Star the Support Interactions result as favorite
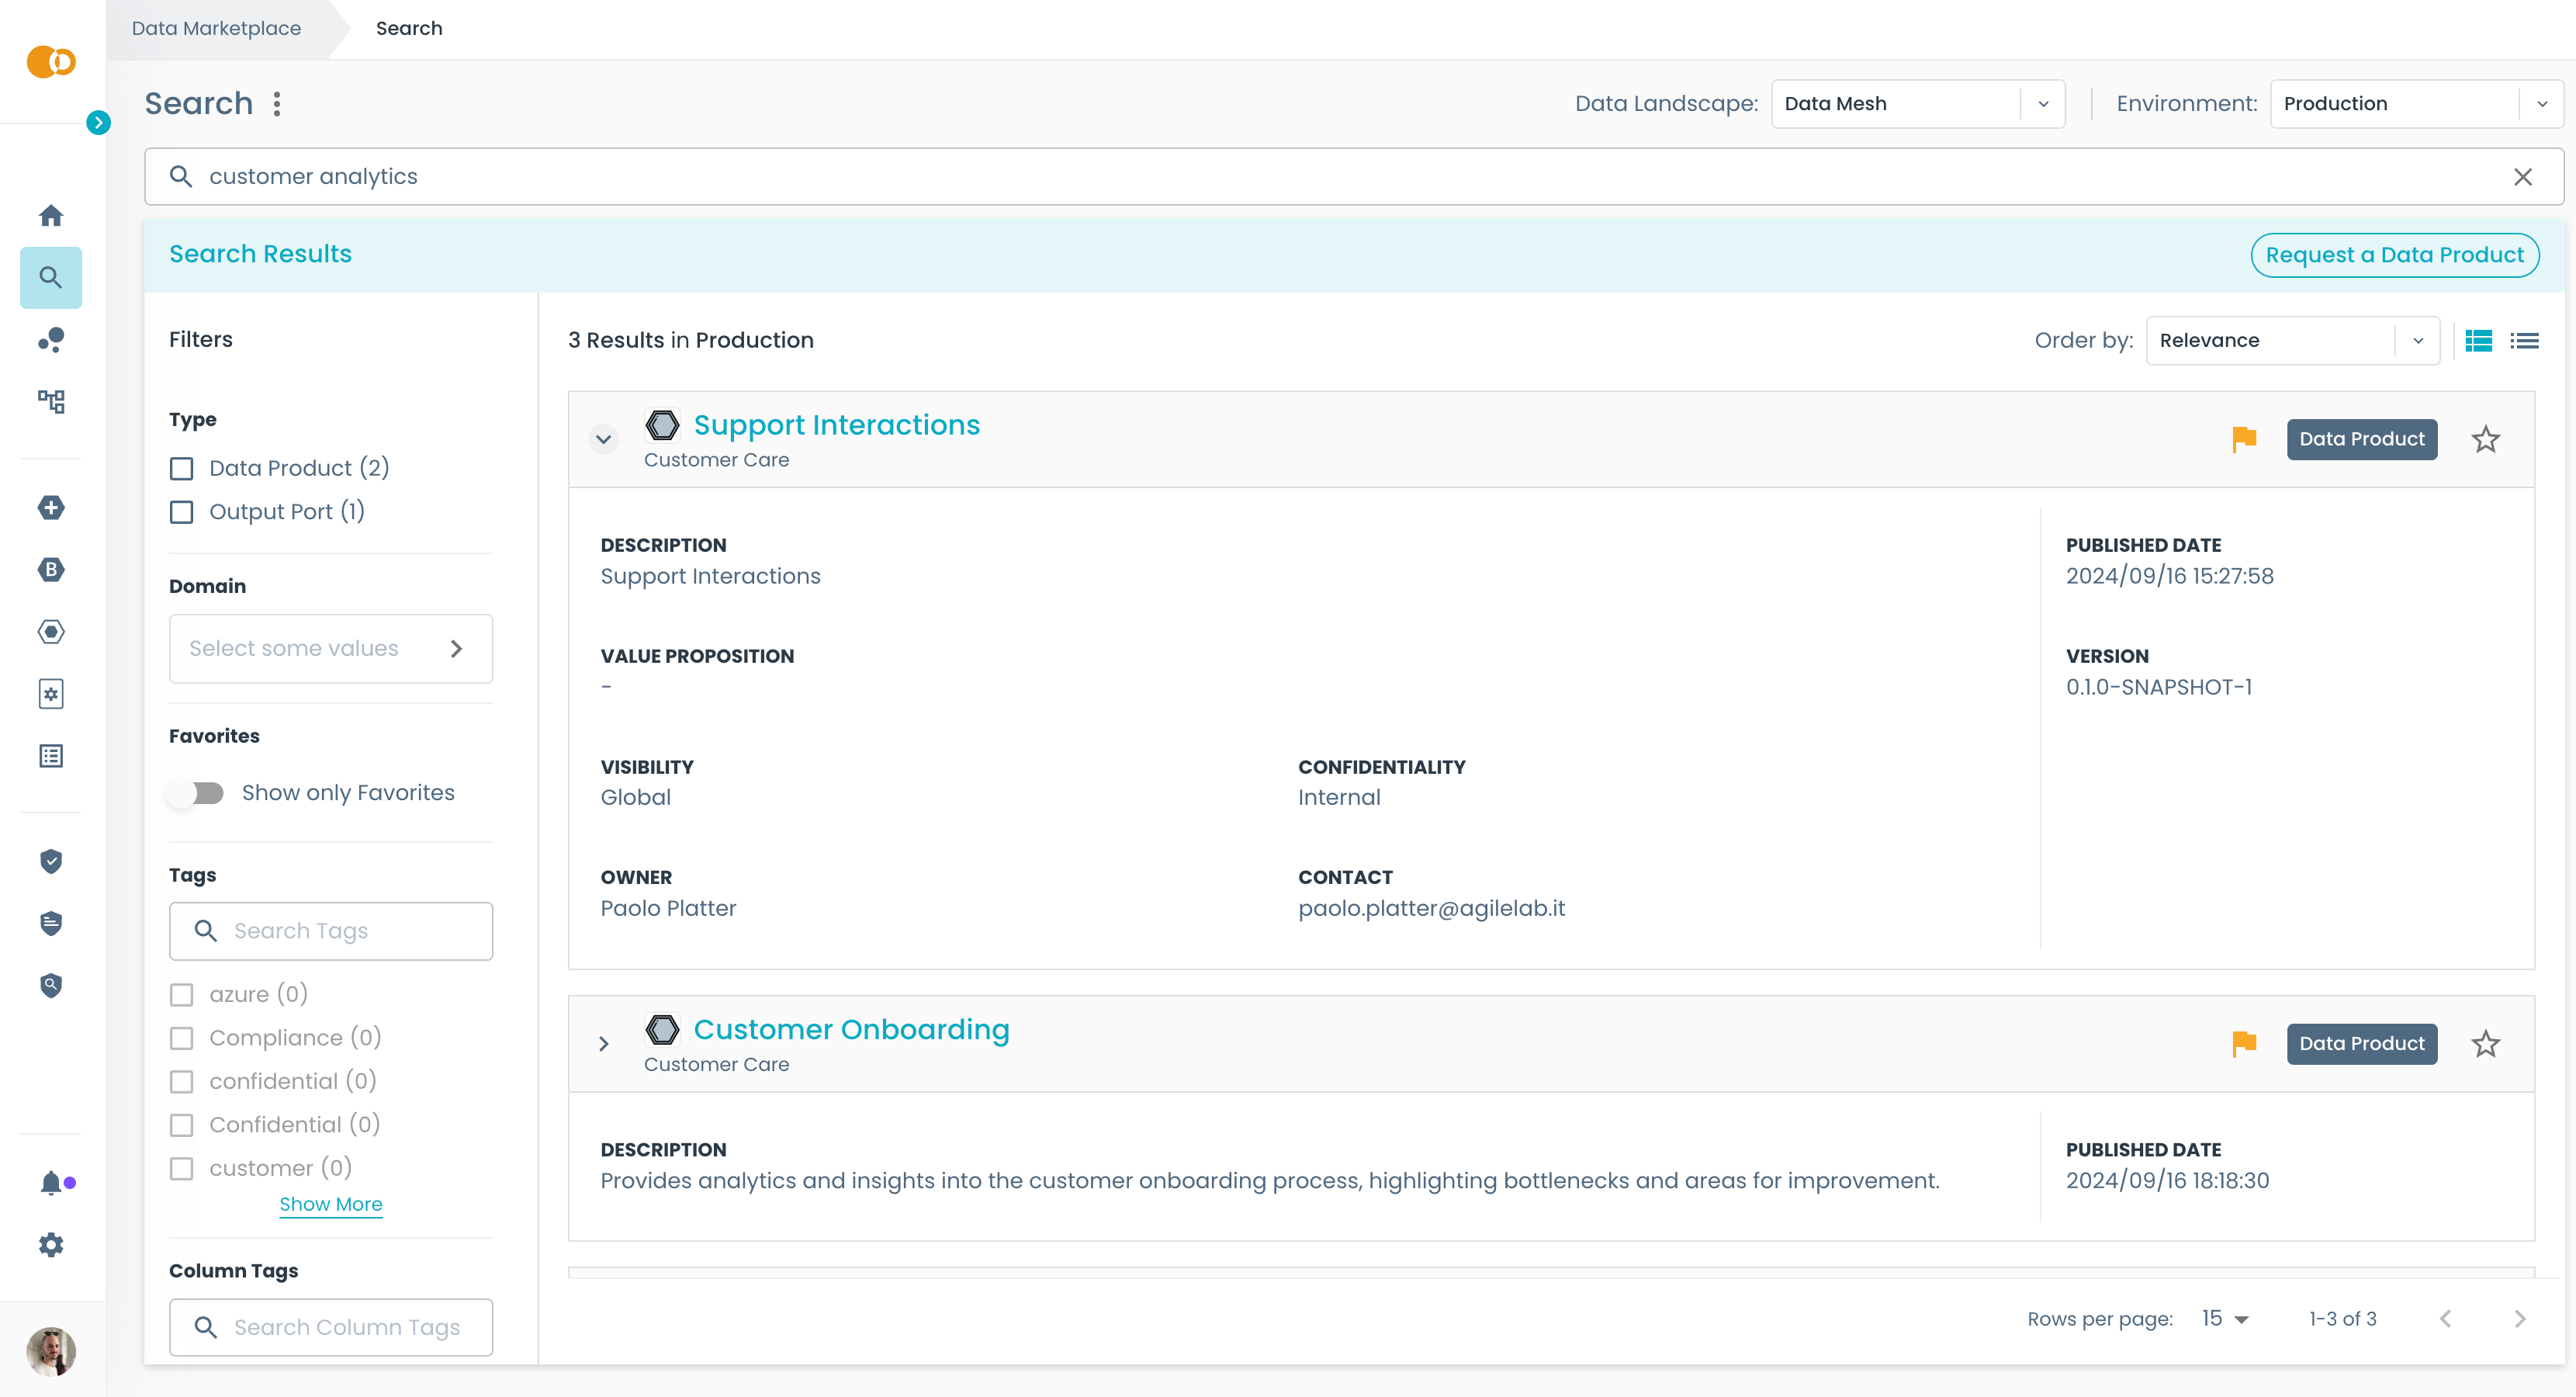 pyautogui.click(x=2485, y=439)
